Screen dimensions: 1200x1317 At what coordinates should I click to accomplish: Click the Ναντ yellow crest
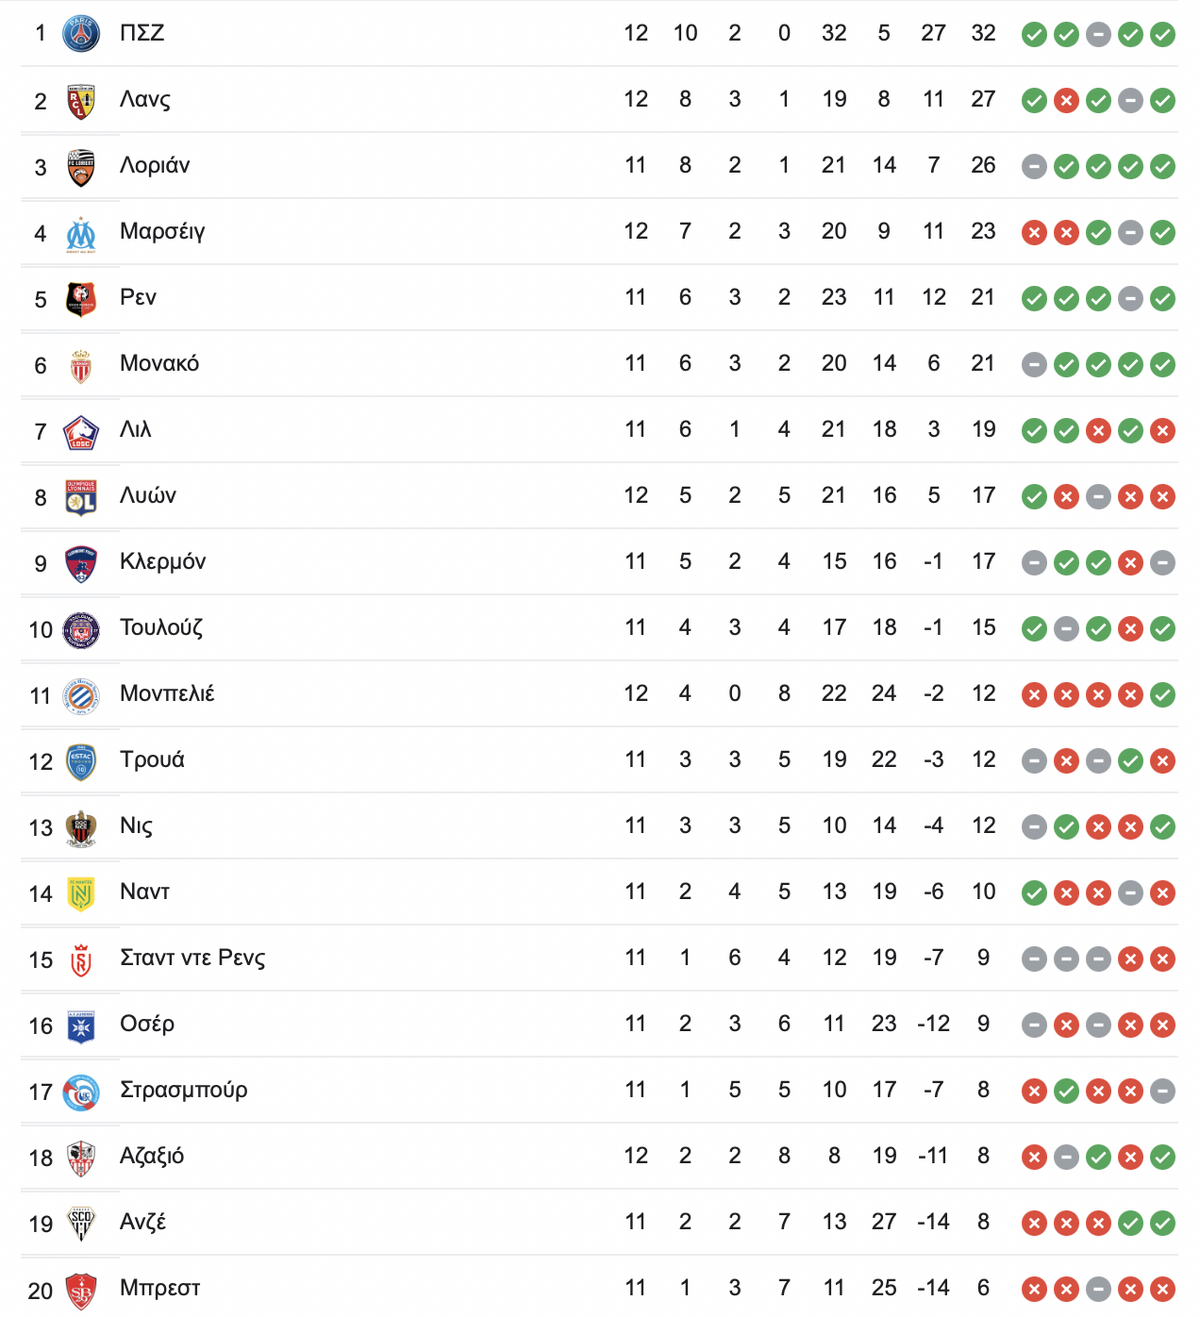(x=81, y=892)
